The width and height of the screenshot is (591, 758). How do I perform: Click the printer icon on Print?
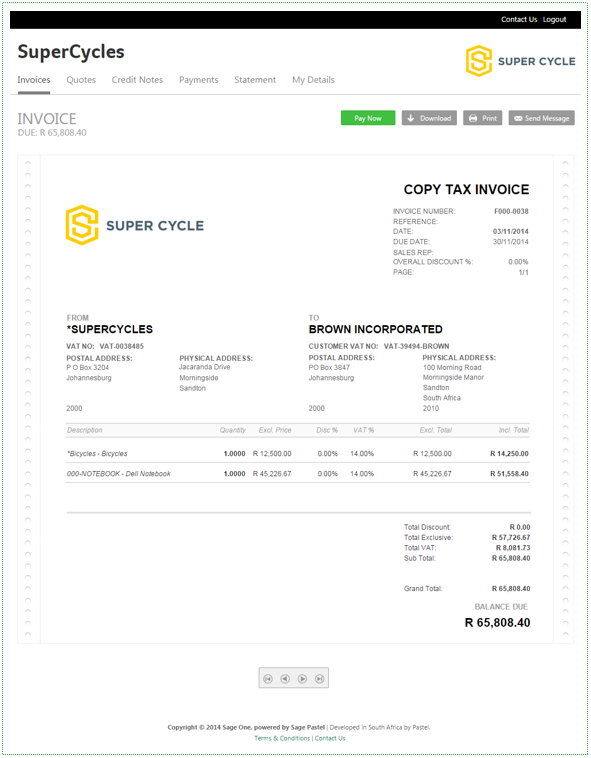(x=473, y=118)
